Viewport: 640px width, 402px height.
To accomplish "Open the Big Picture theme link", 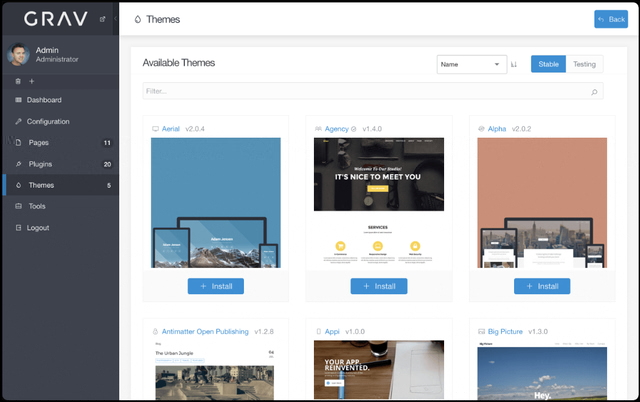I will pyautogui.click(x=505, y=331).
